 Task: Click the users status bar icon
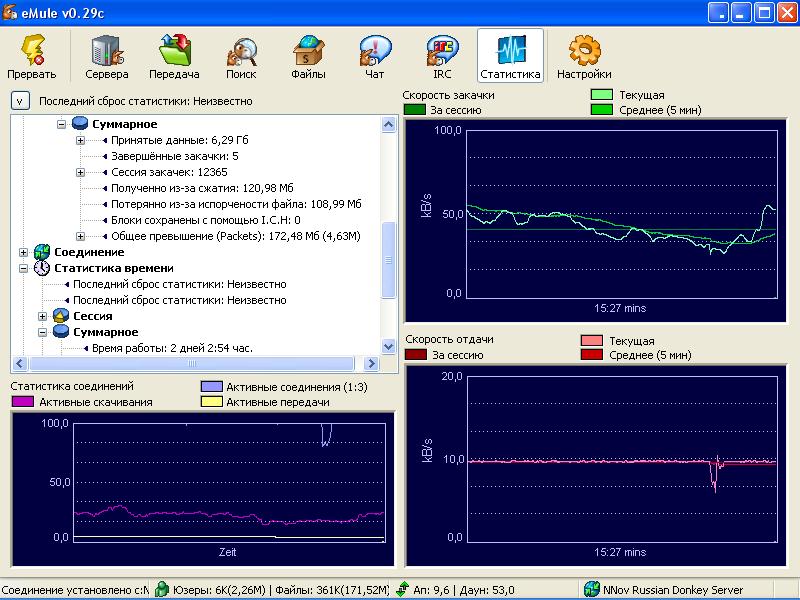point(162,589)
